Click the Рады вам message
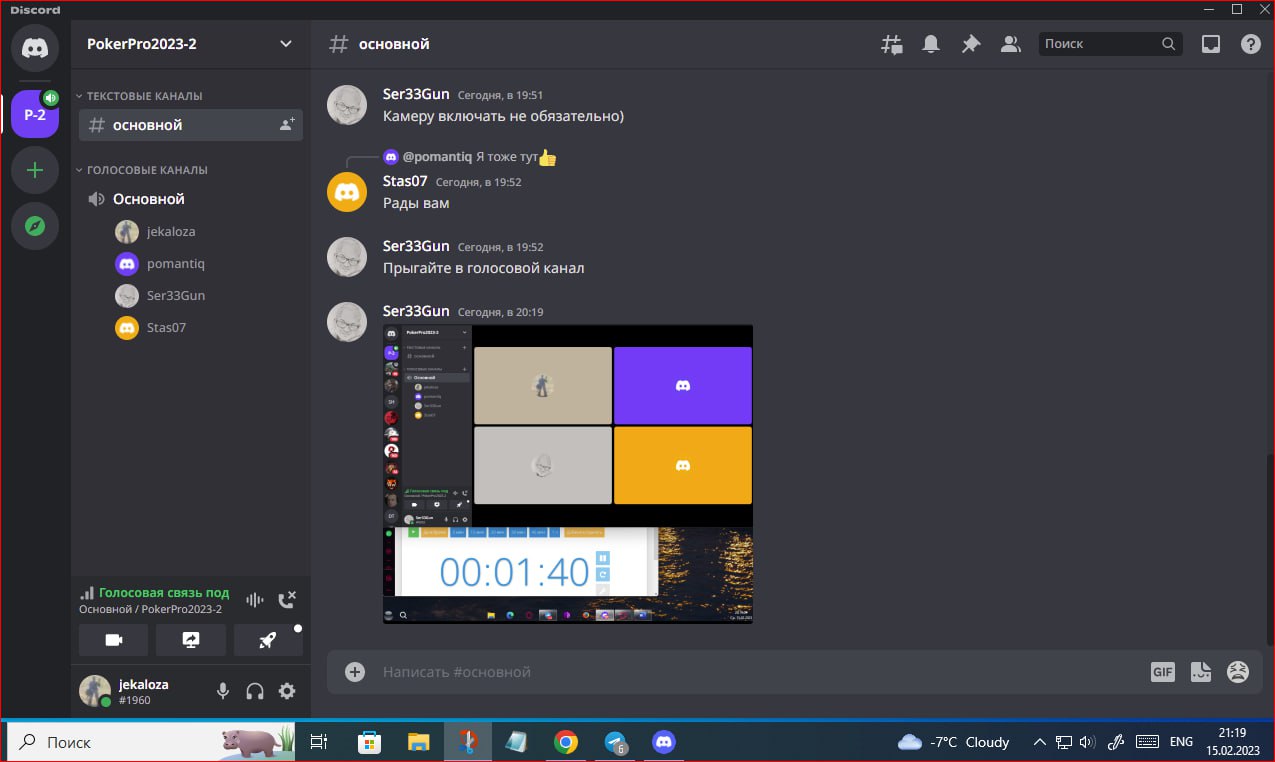 pos(416,203)
